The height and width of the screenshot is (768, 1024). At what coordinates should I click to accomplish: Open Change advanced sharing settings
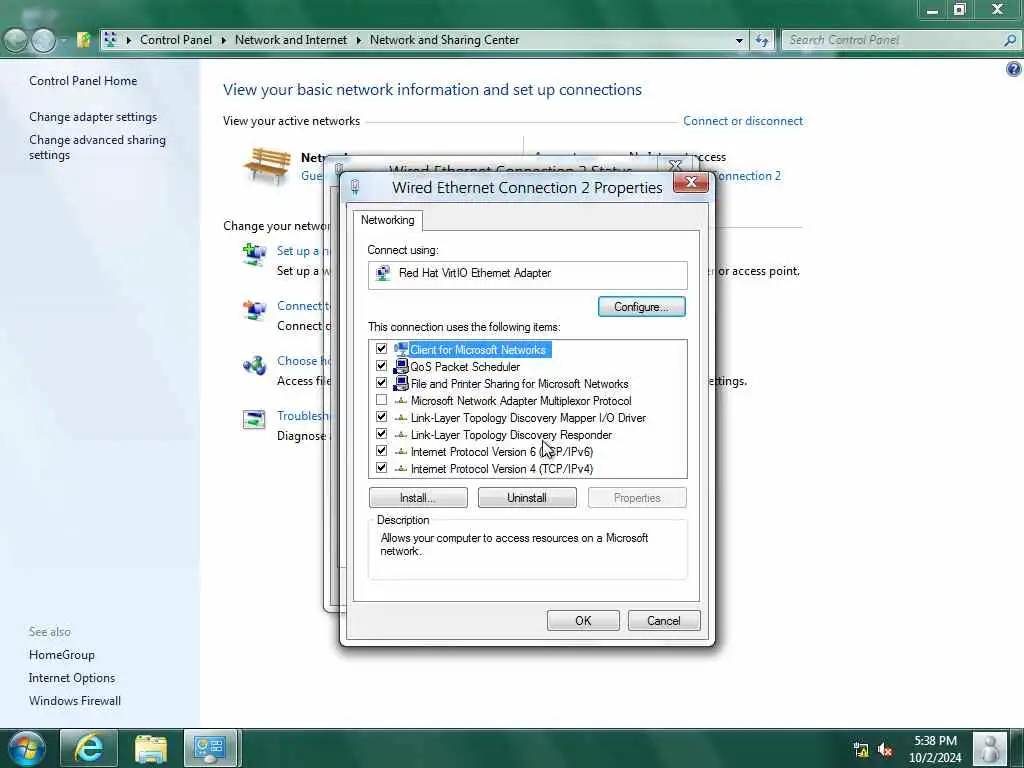pos(97,147)
